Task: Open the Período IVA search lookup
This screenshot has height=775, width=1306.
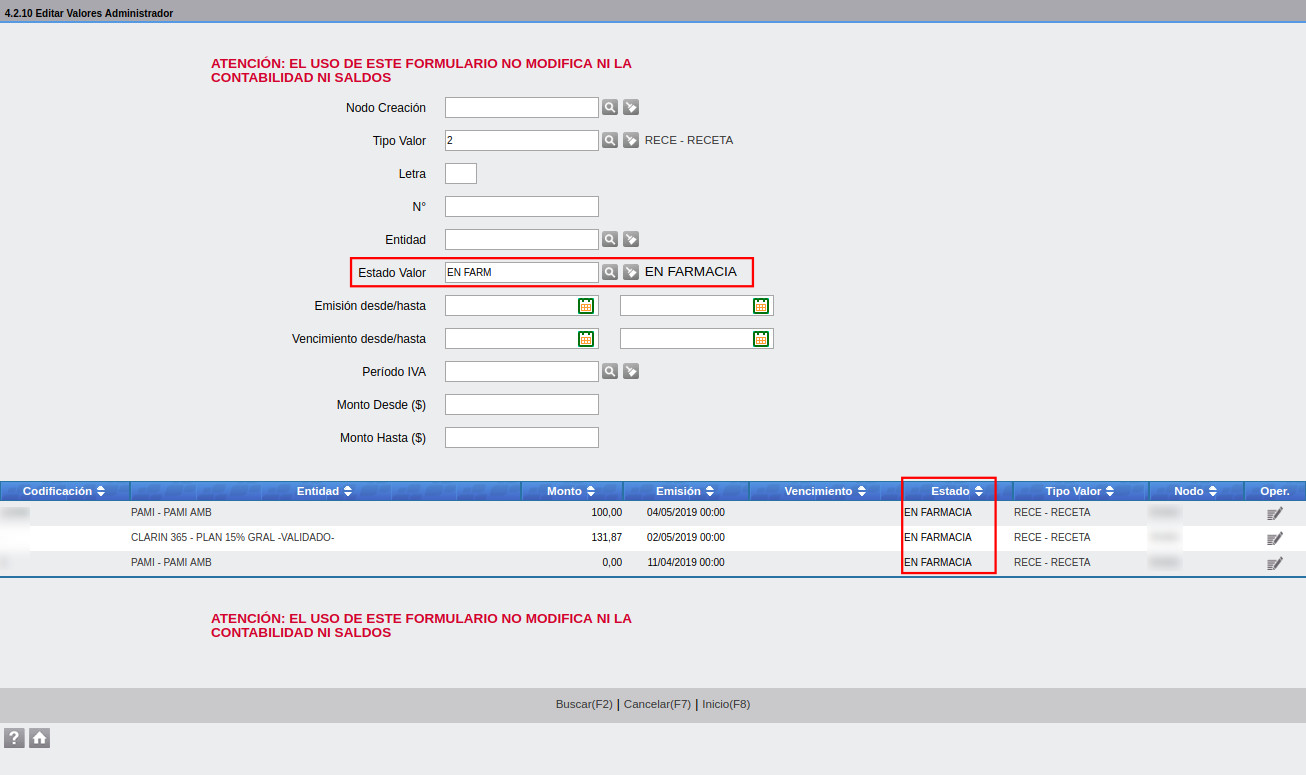Action: pos(609,372)
